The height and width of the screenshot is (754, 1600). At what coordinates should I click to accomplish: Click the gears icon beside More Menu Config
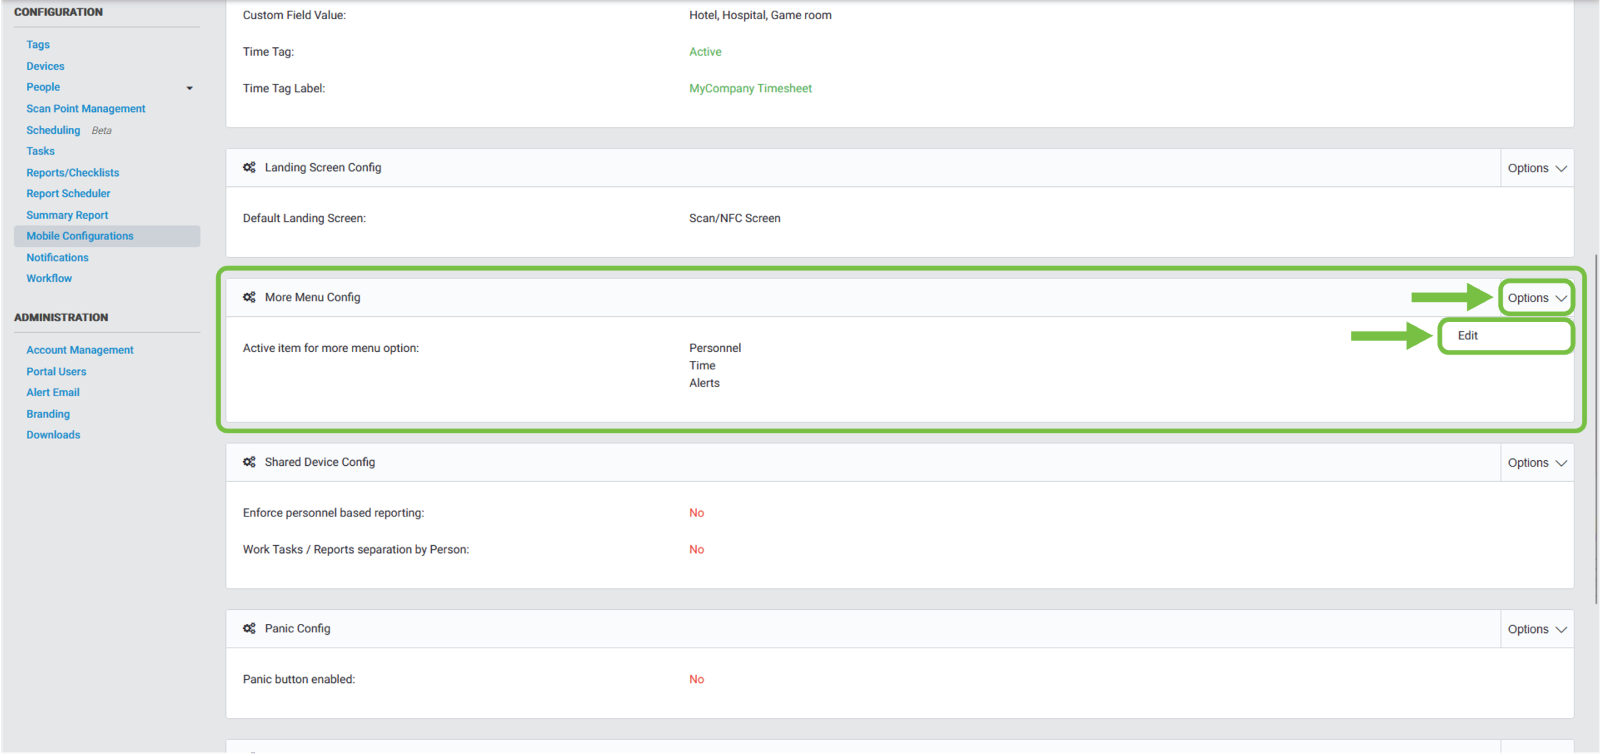[x=249, y=297]
